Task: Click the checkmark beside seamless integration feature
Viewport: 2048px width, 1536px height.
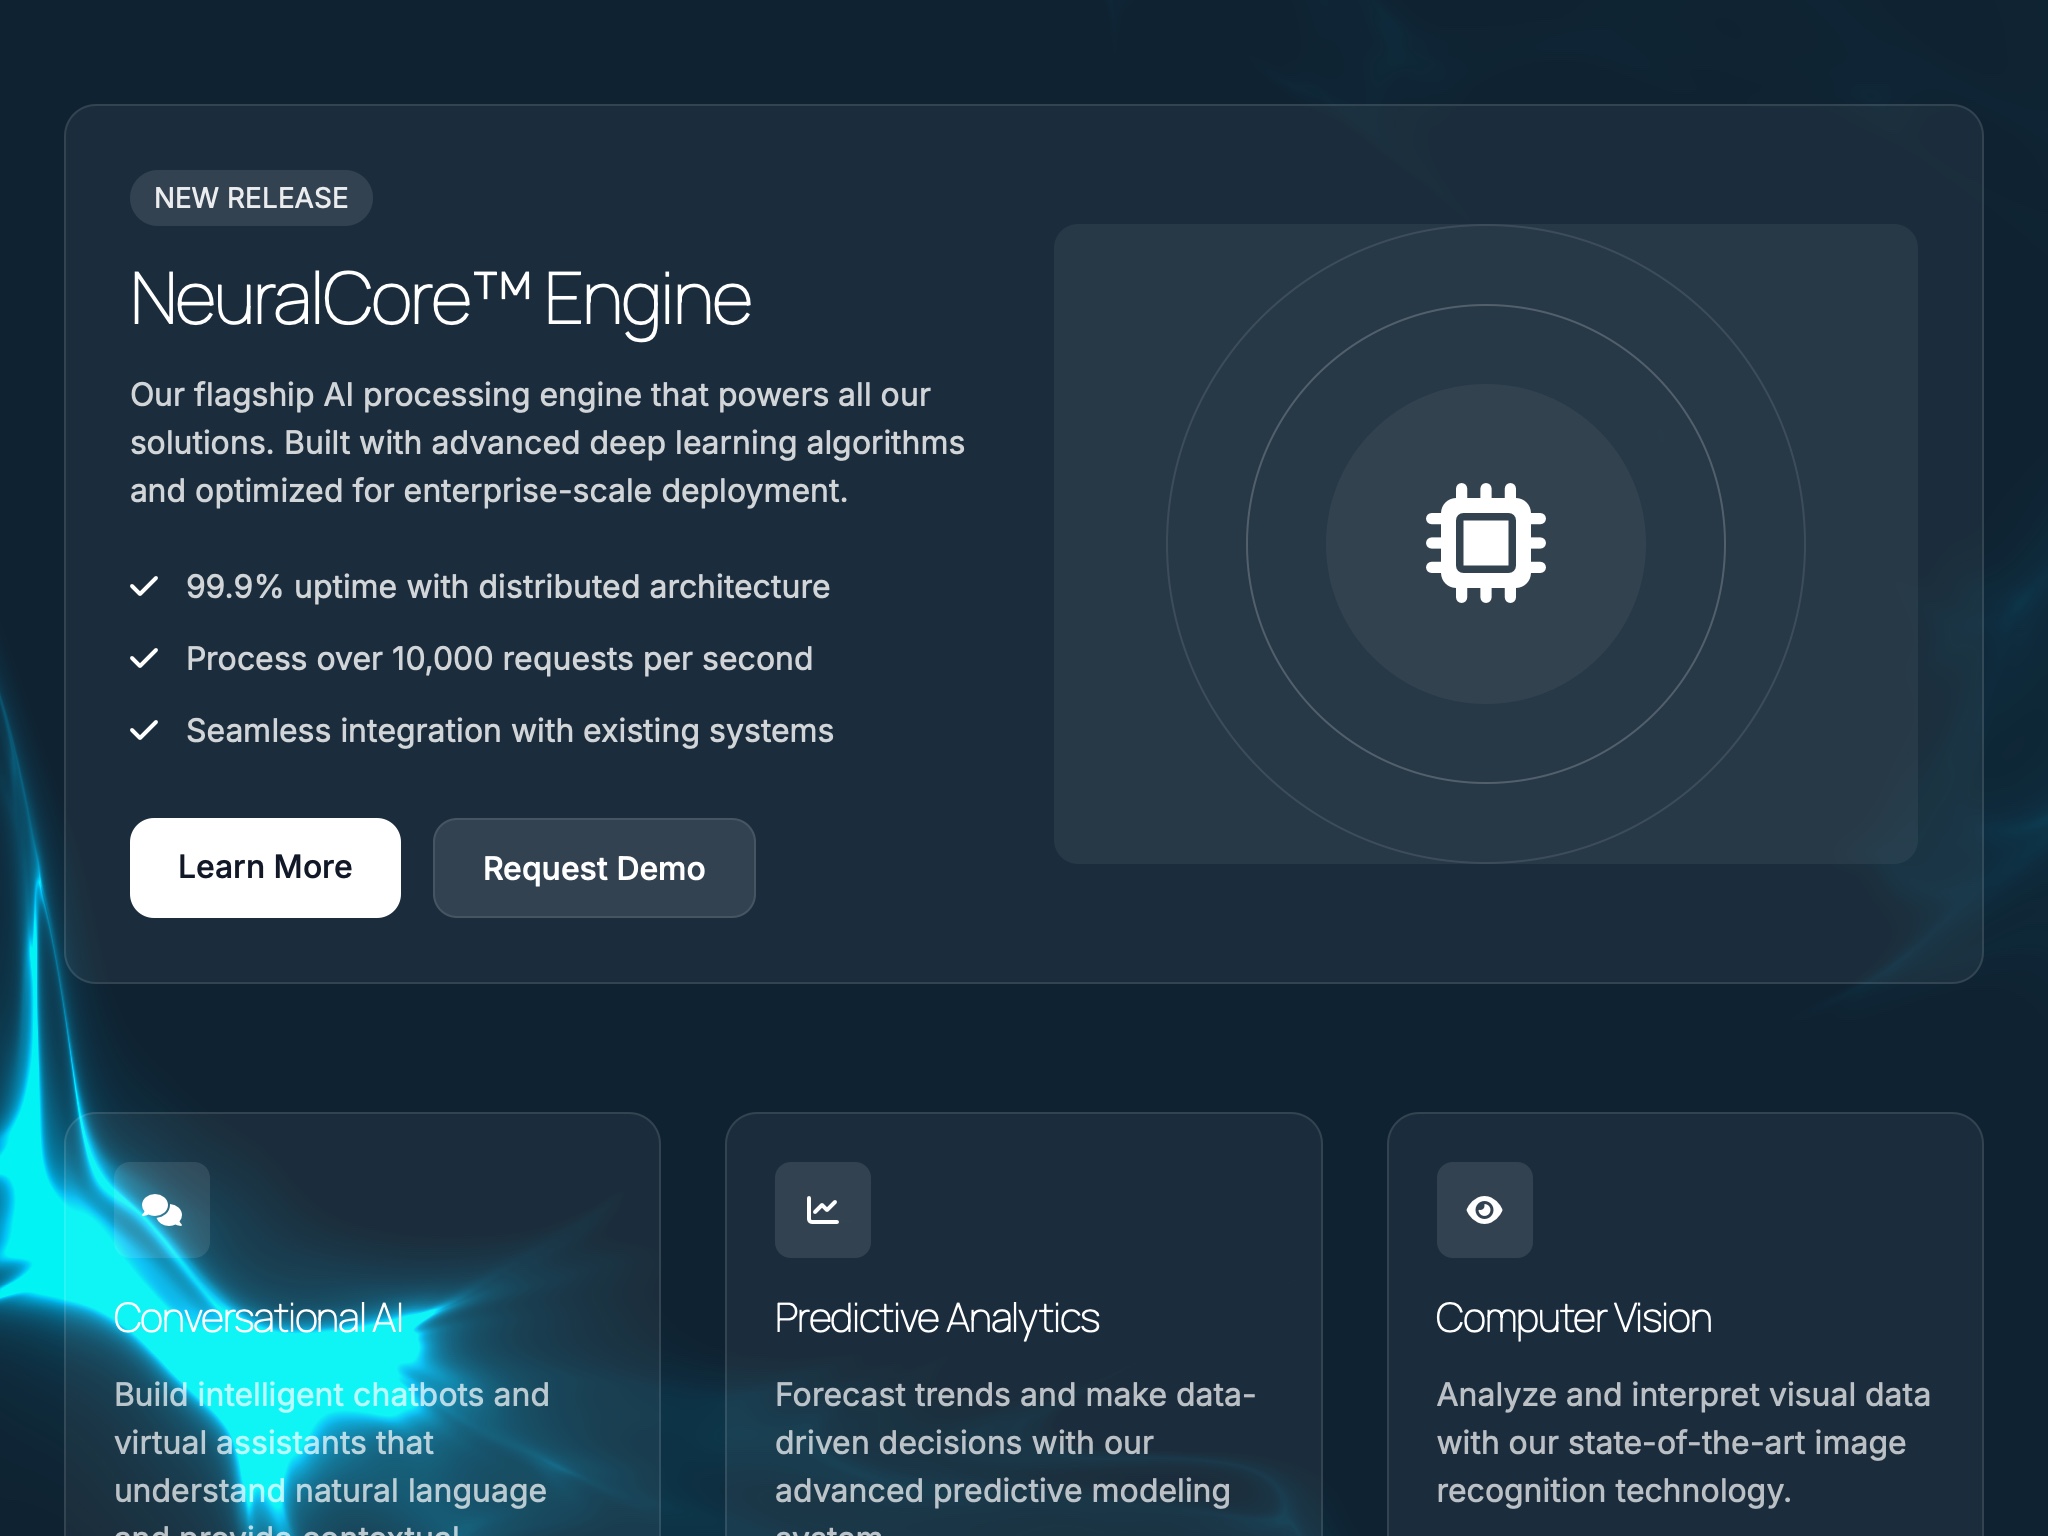Action: [x=146, y=731]
